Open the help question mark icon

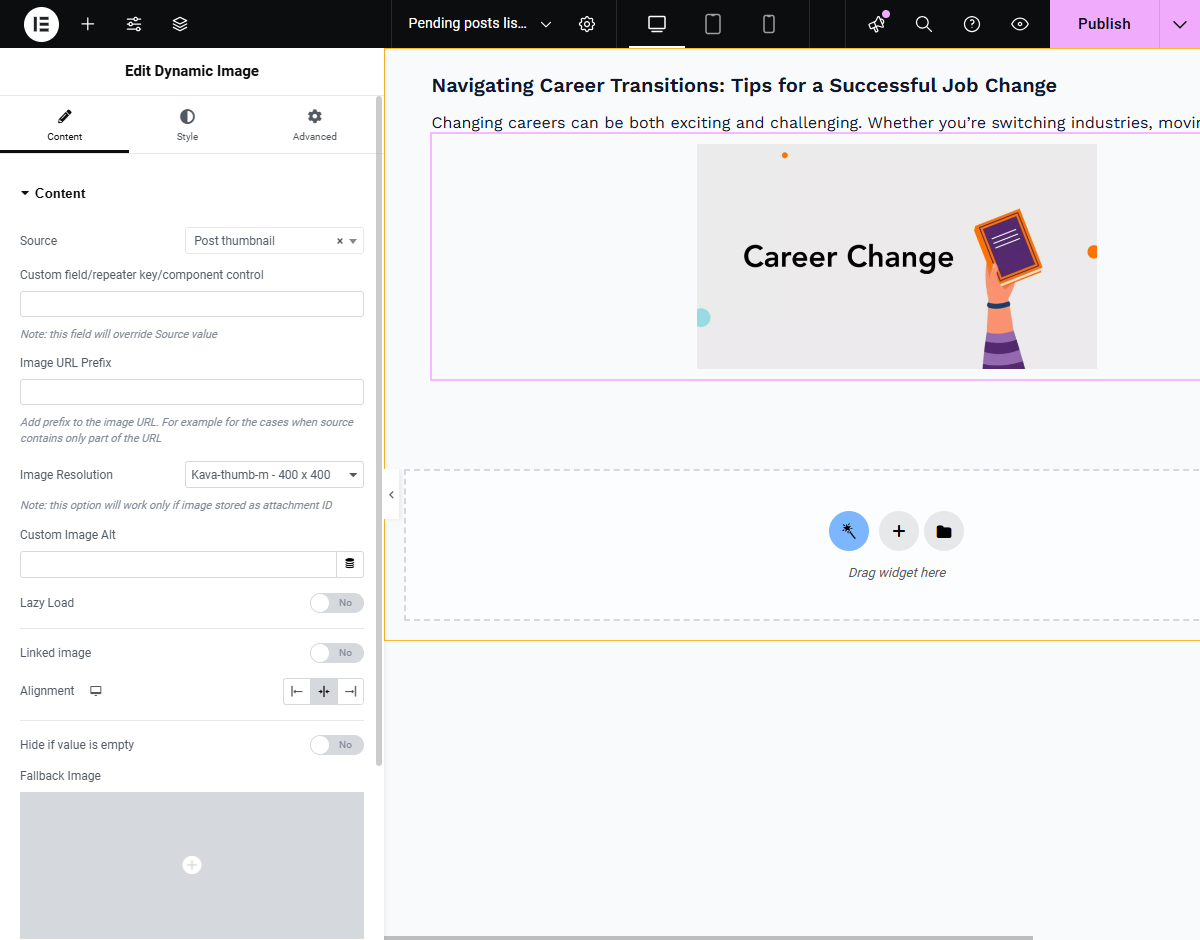point(972,24)
